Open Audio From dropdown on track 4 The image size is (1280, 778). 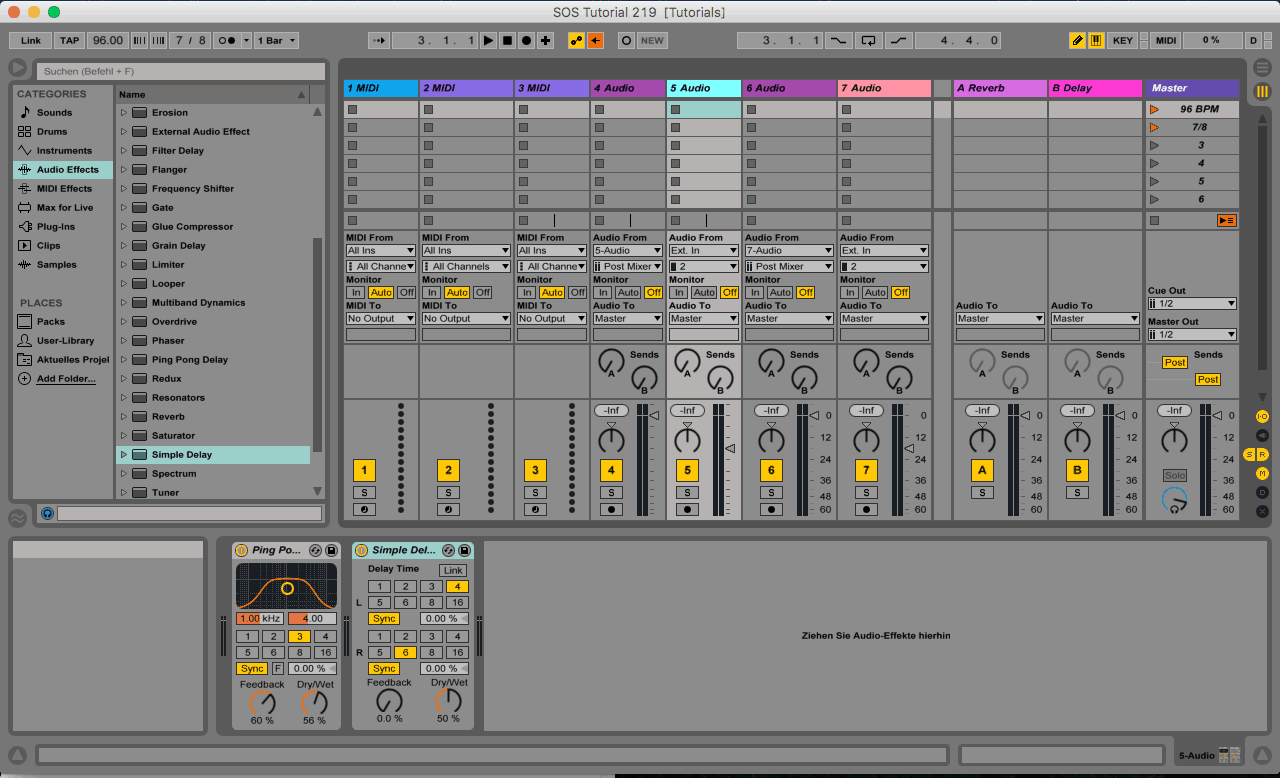(628, 251)
